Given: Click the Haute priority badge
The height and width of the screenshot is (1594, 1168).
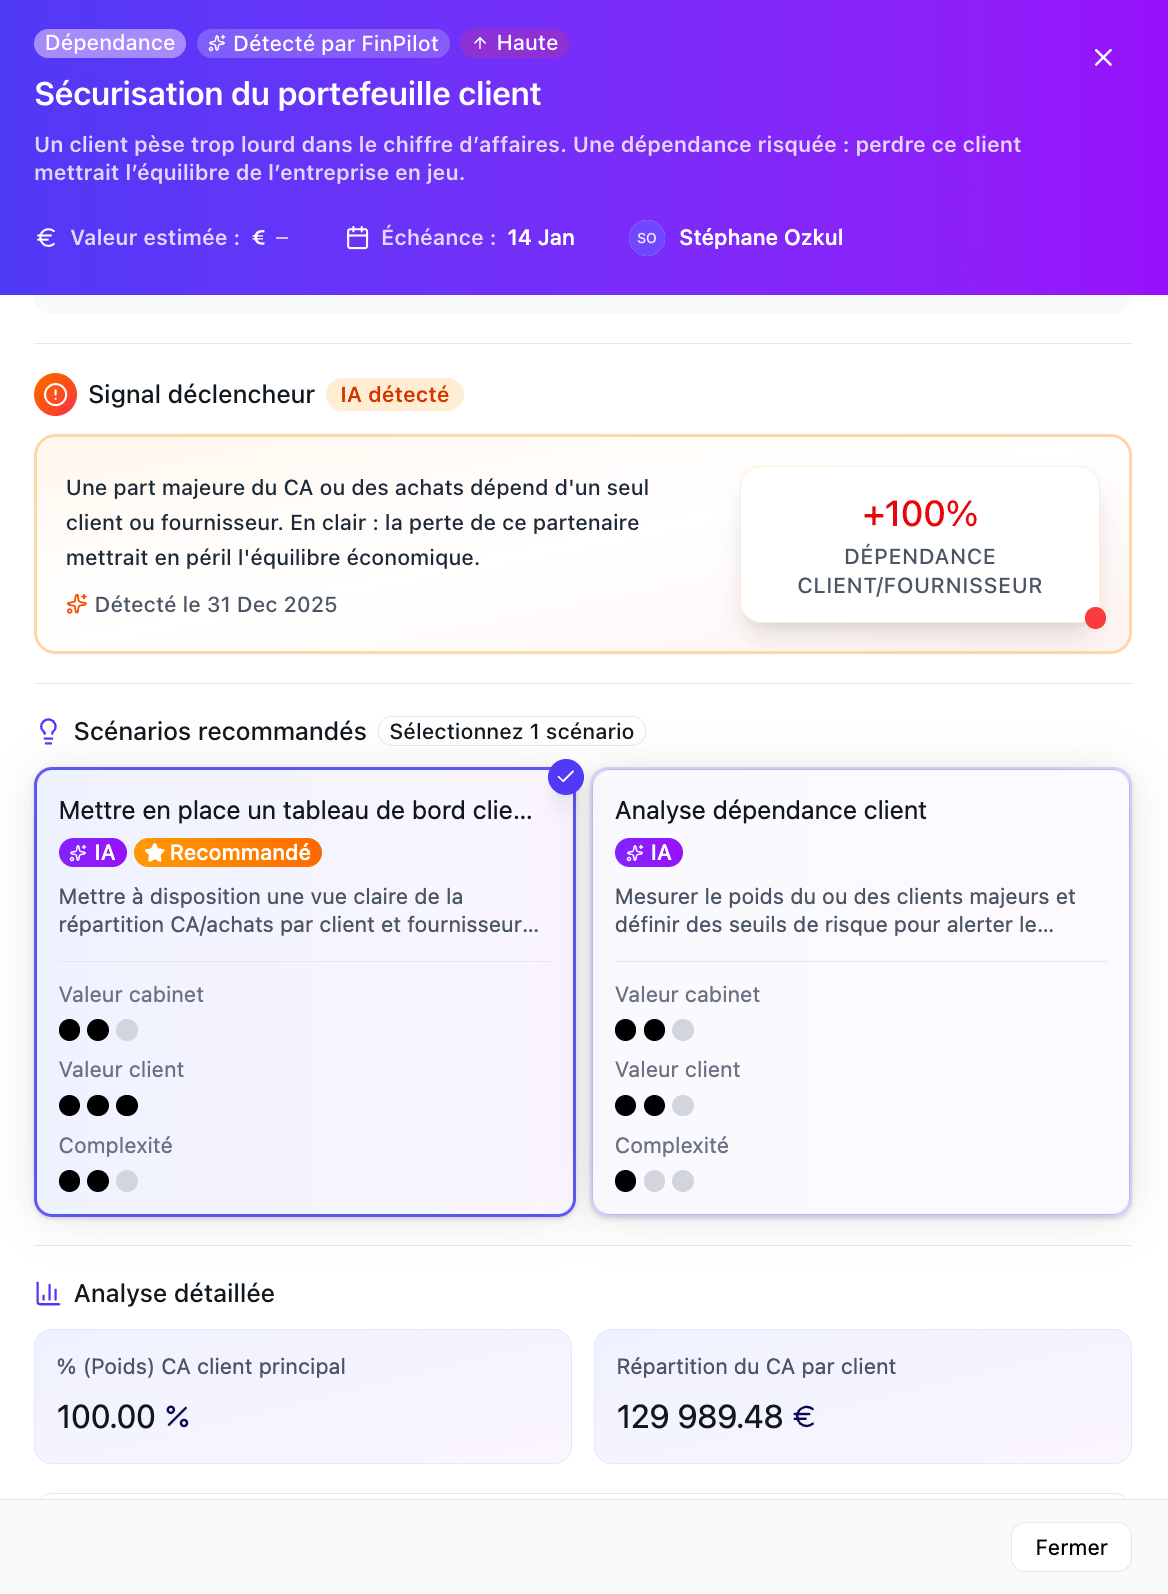Looking at the screenshot, I should [515, 43].
